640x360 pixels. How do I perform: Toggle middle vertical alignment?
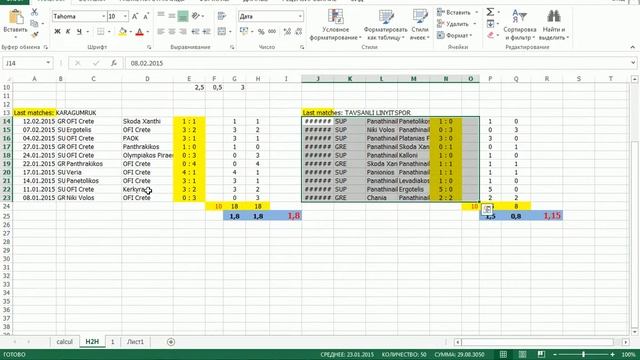coord(172,16)
